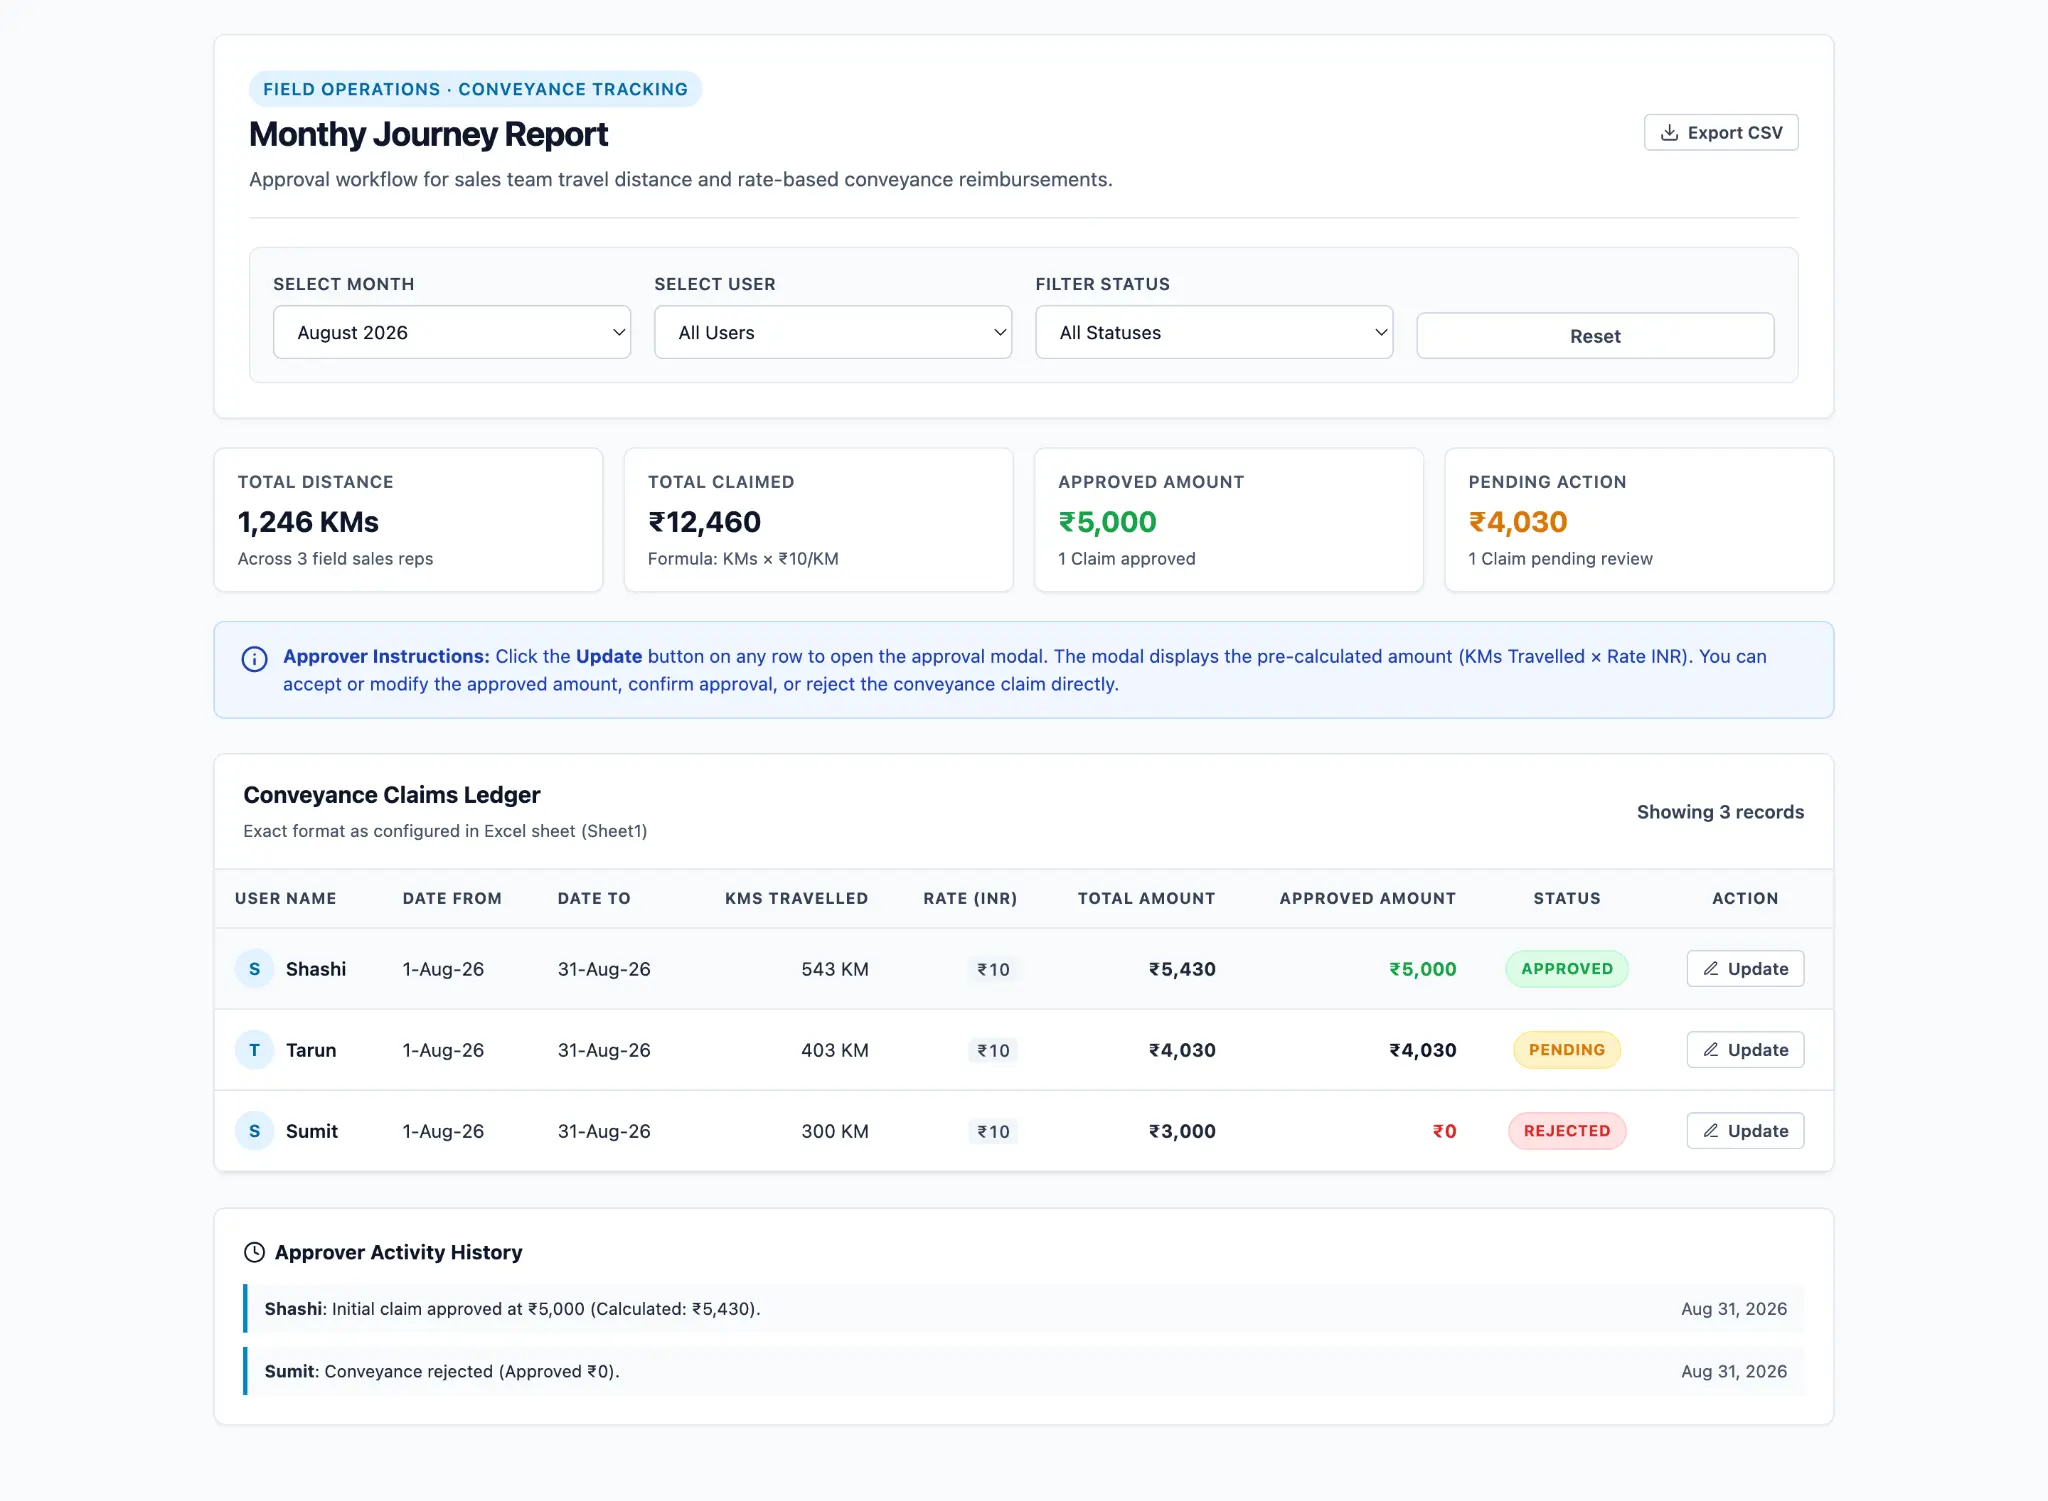The image size is (2048, 1501).
Task: Click the PENDING status badge for Tarun
Action: [x=1567, y=1050]
